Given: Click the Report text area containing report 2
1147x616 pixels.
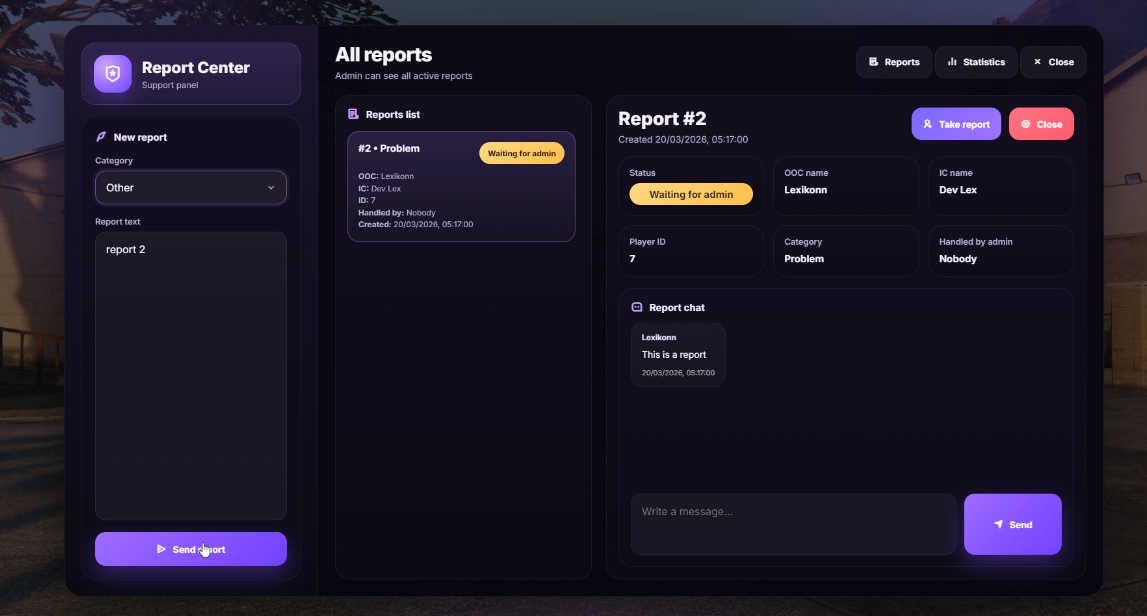Looking at the screenshot, I should tap(191, 376).
